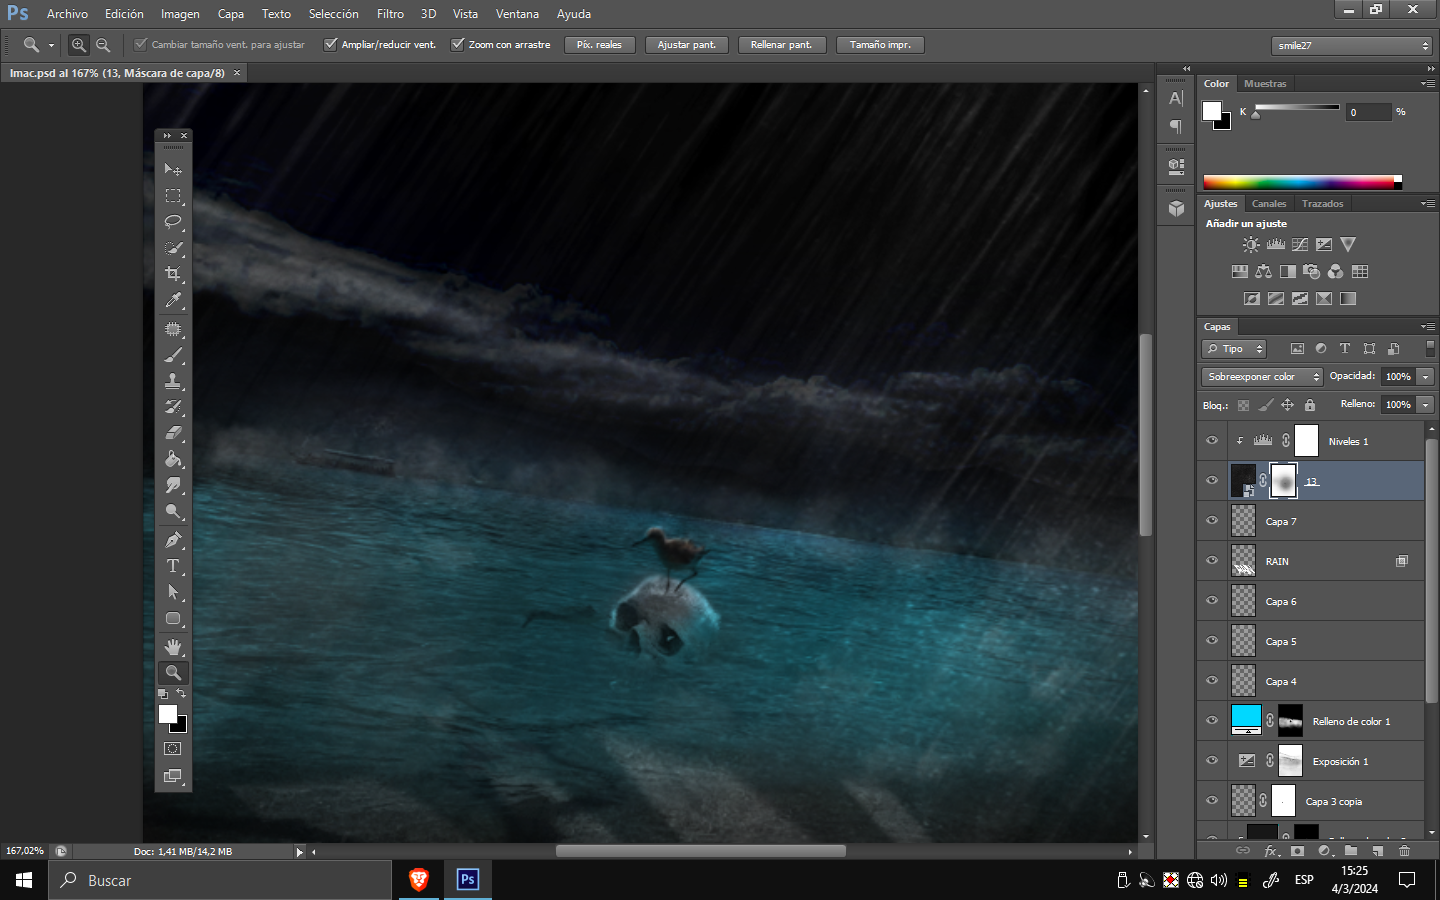Image resolution: width=1440 pixels, height=900 pixels.
Task: Hide the Capa 7 layer
Action: click(x=1212, y=521)
